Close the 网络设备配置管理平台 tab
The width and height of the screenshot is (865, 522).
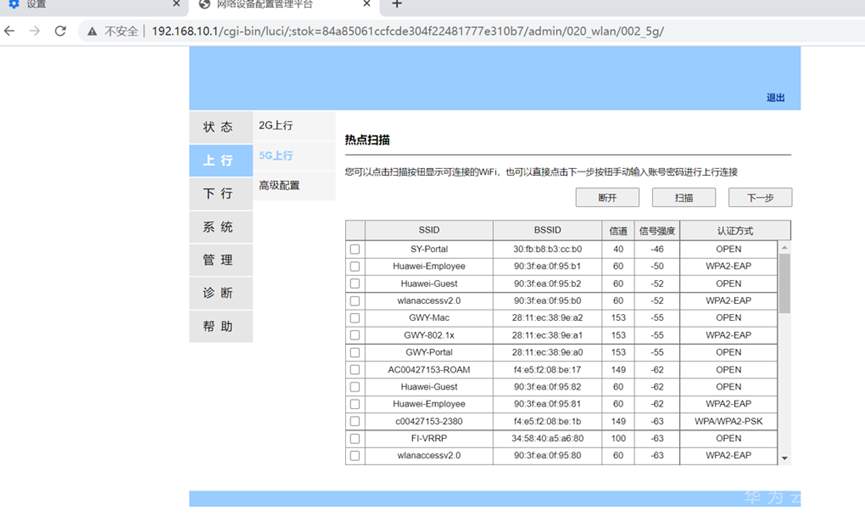[x=367, y=4]
